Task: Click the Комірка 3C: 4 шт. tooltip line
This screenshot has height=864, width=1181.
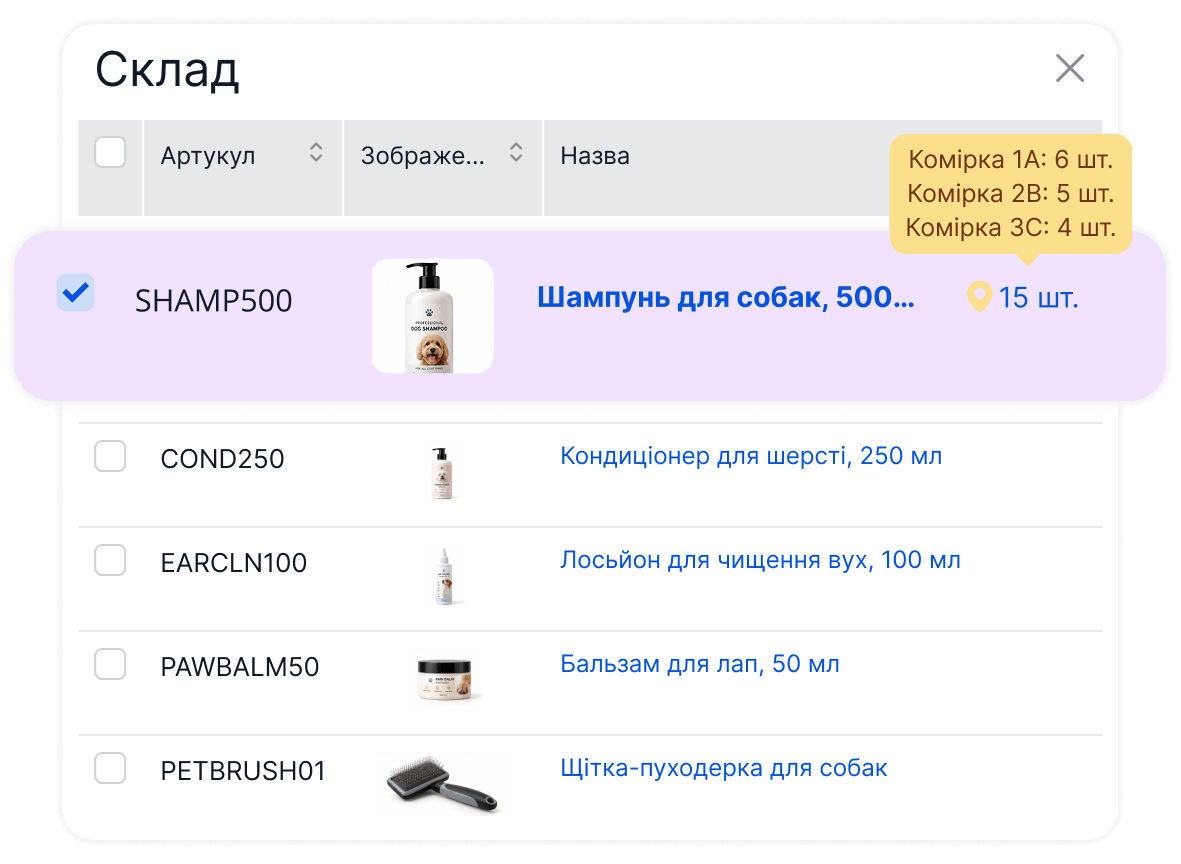Action: coord(1010,227)
